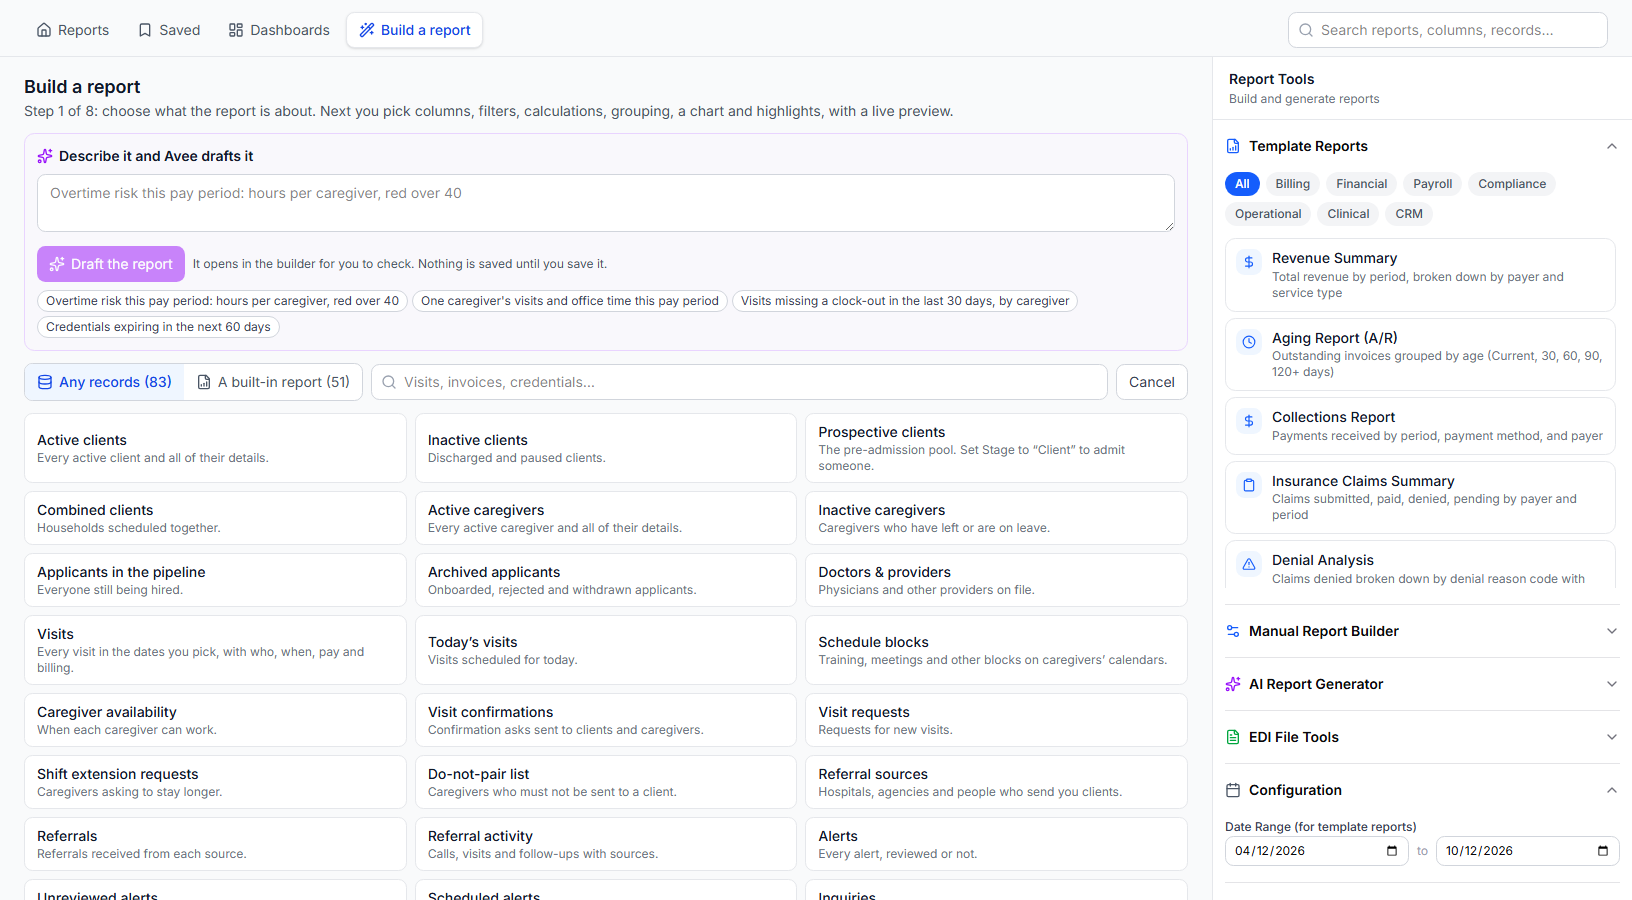The width and height of the screenshot is (1632, 900).
Task: Go to the Dashboards tab
Action: pyautogui.click(x=279, y=30)
